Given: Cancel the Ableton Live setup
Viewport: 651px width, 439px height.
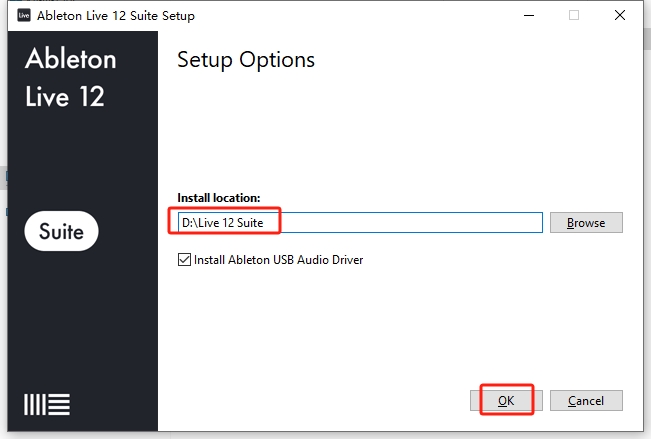Looking at the screenshot, I should point(586,400).
